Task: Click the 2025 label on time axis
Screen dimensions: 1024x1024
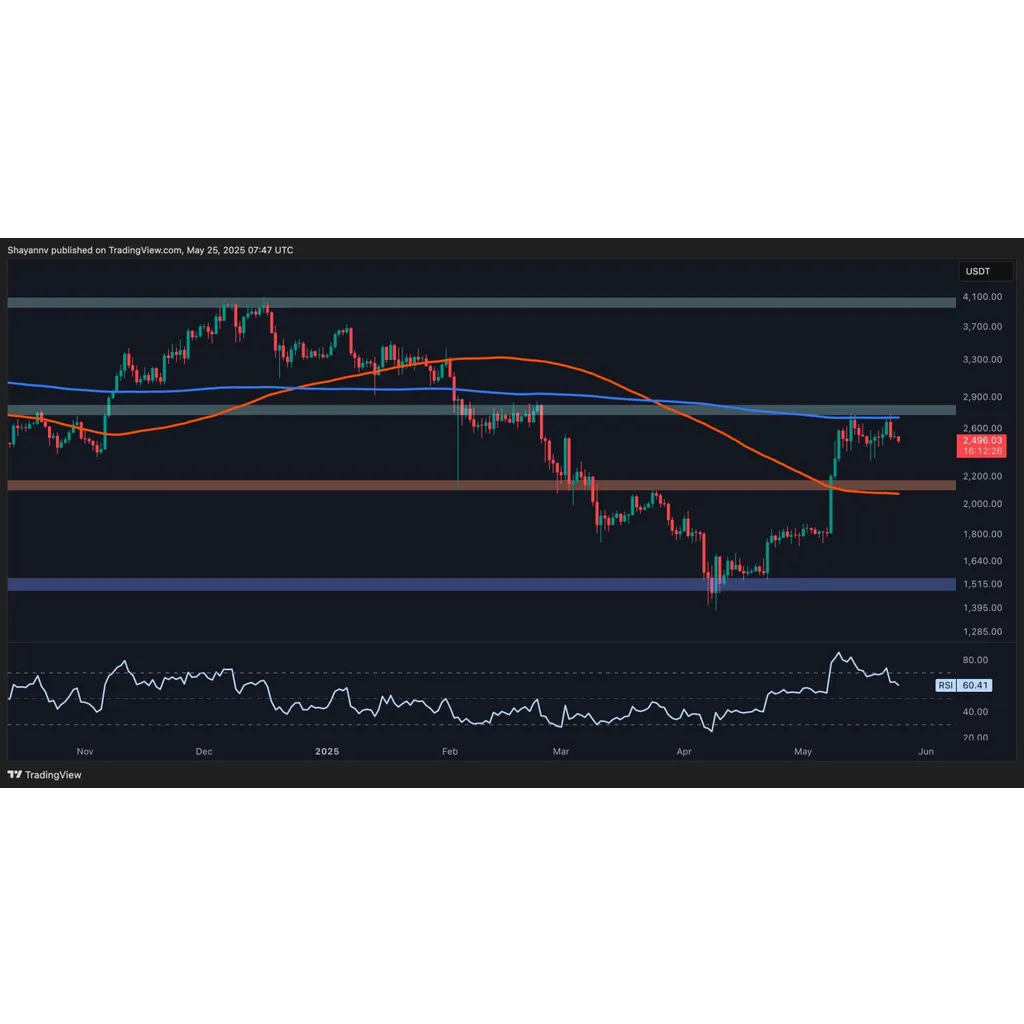Action: [x=327, y=751]
